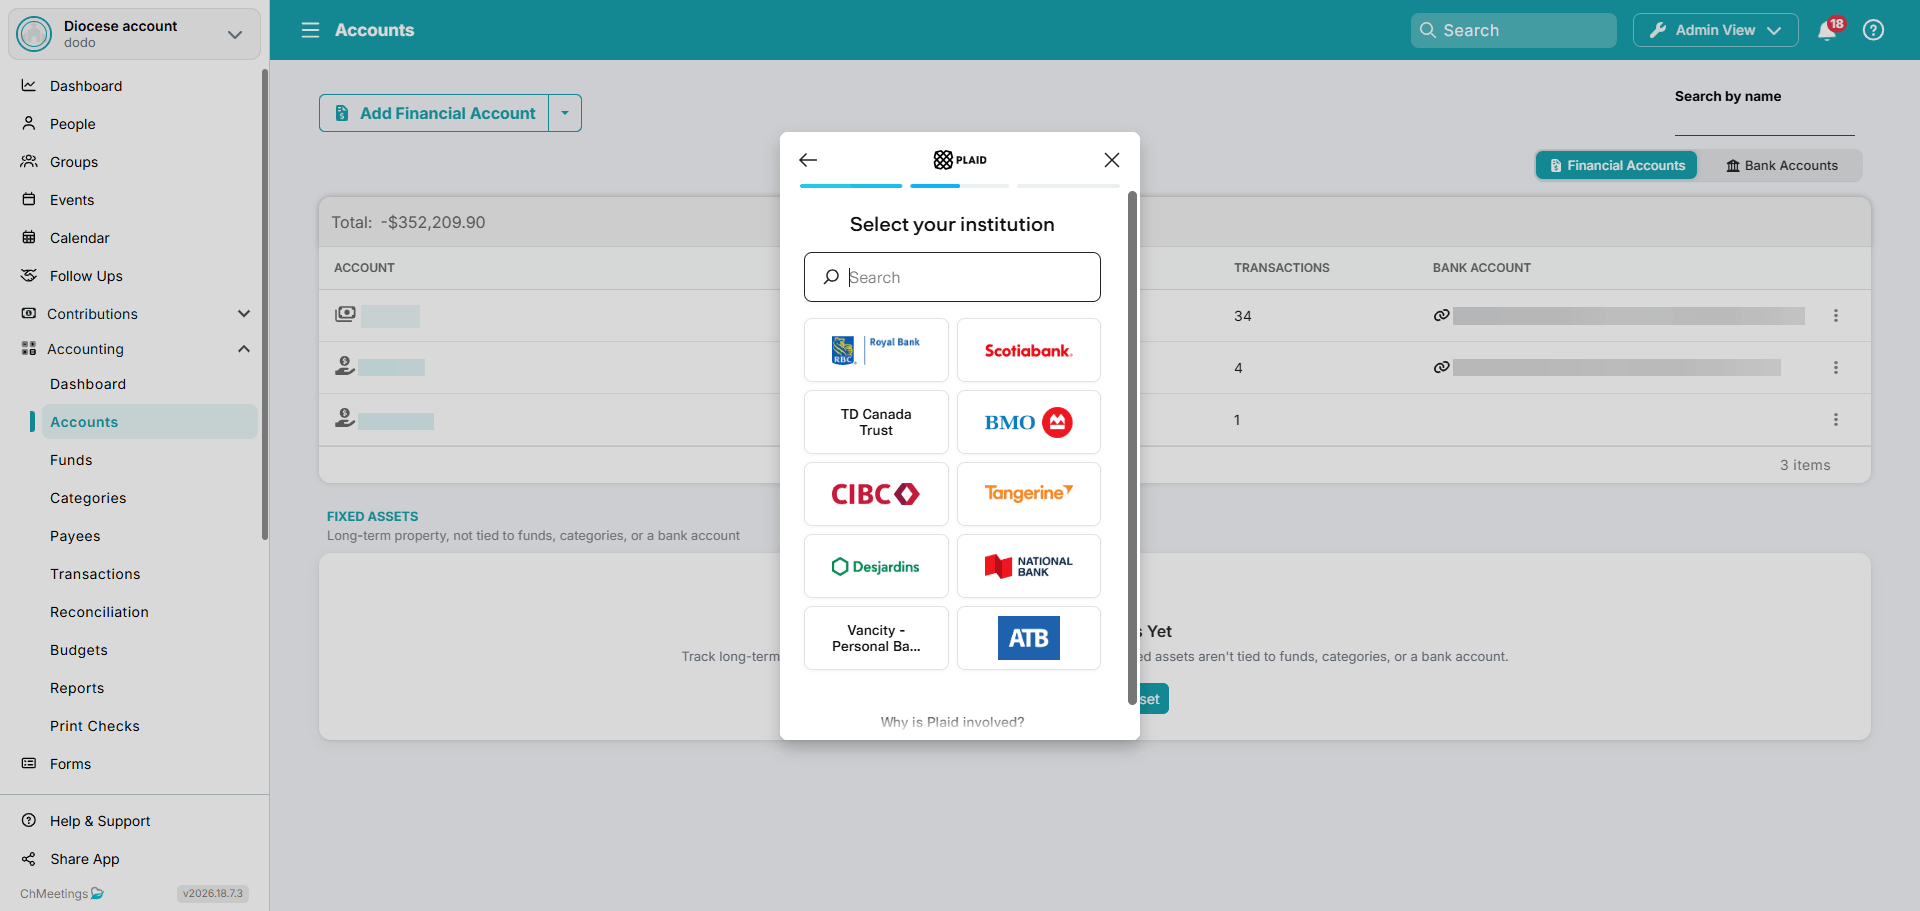This screenshot has height=911, width=1920.
Task: Select Scotiabank institution
Action: 1028,350
